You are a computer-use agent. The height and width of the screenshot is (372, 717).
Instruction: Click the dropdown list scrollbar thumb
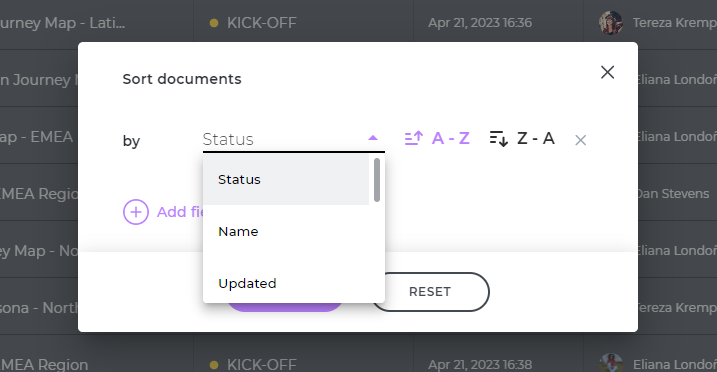point(377,180)
